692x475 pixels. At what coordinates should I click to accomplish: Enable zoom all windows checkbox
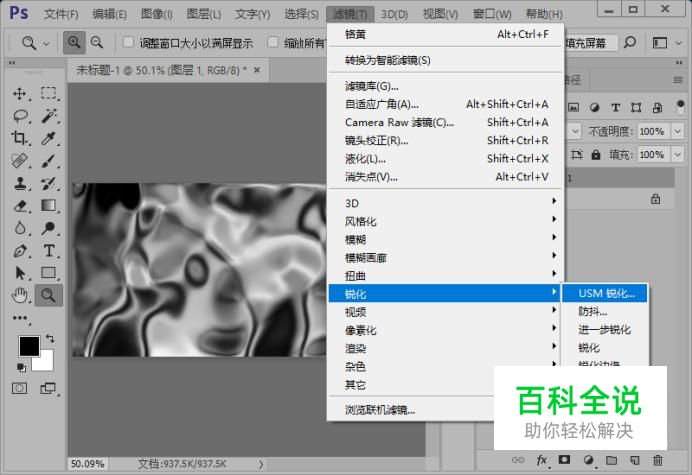[x=273, y=42]
